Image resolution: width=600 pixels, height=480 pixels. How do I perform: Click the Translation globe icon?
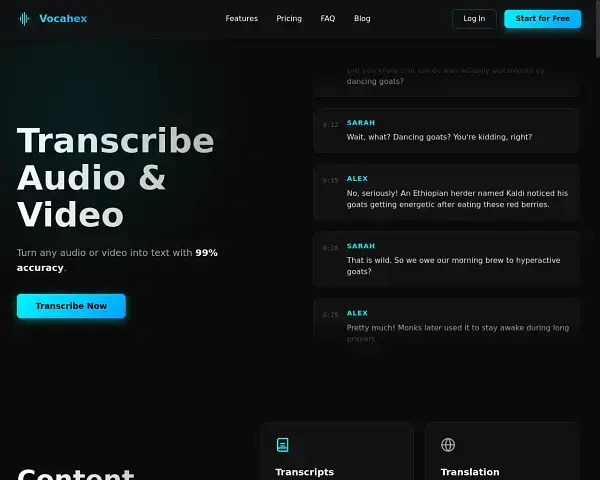pyautogui.click(x=448, y=445)
